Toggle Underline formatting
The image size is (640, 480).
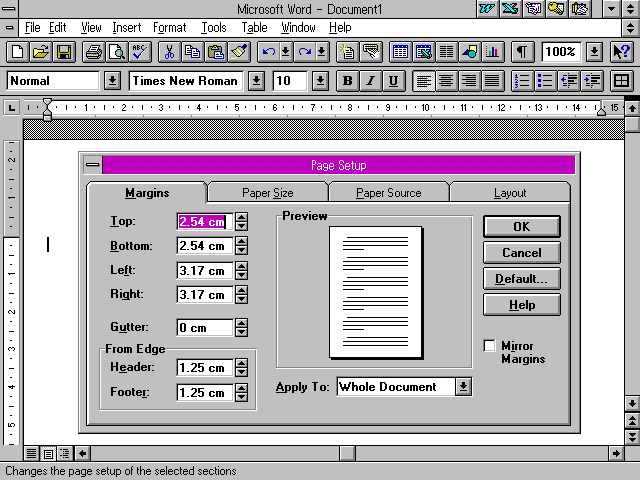[394, 81]
